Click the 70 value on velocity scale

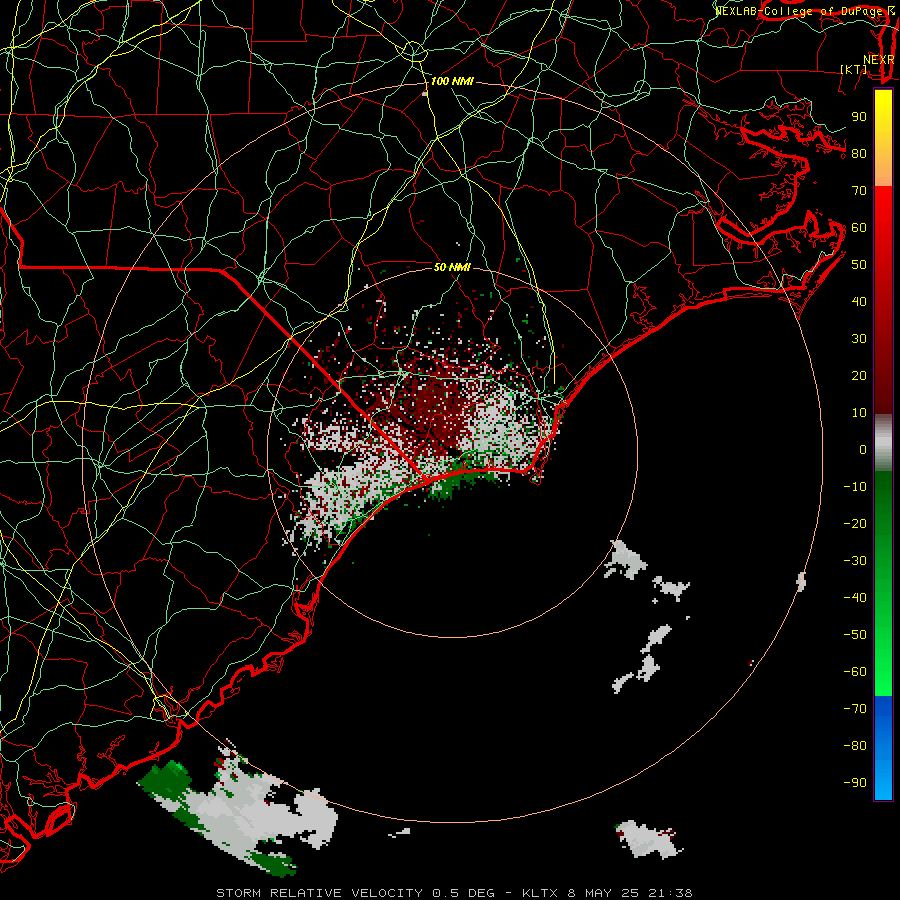859,191
